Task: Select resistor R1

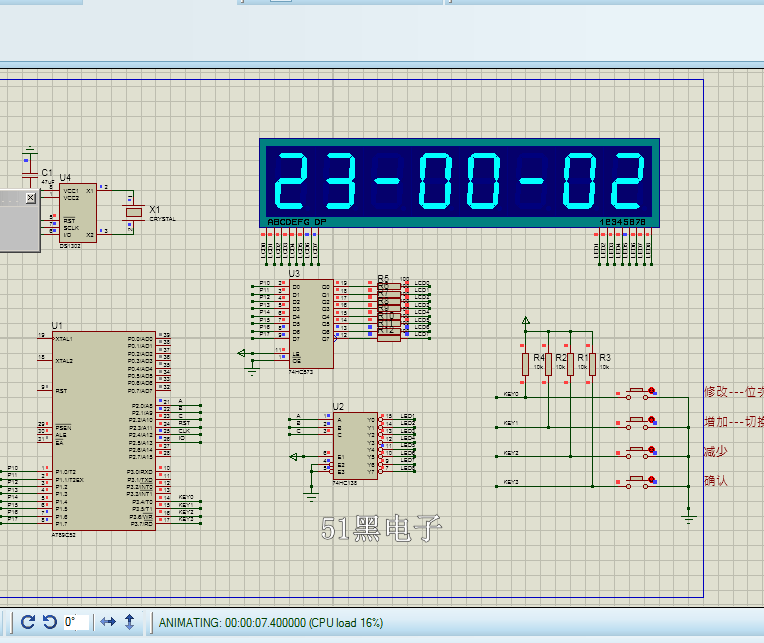Action: pos(571,364)
